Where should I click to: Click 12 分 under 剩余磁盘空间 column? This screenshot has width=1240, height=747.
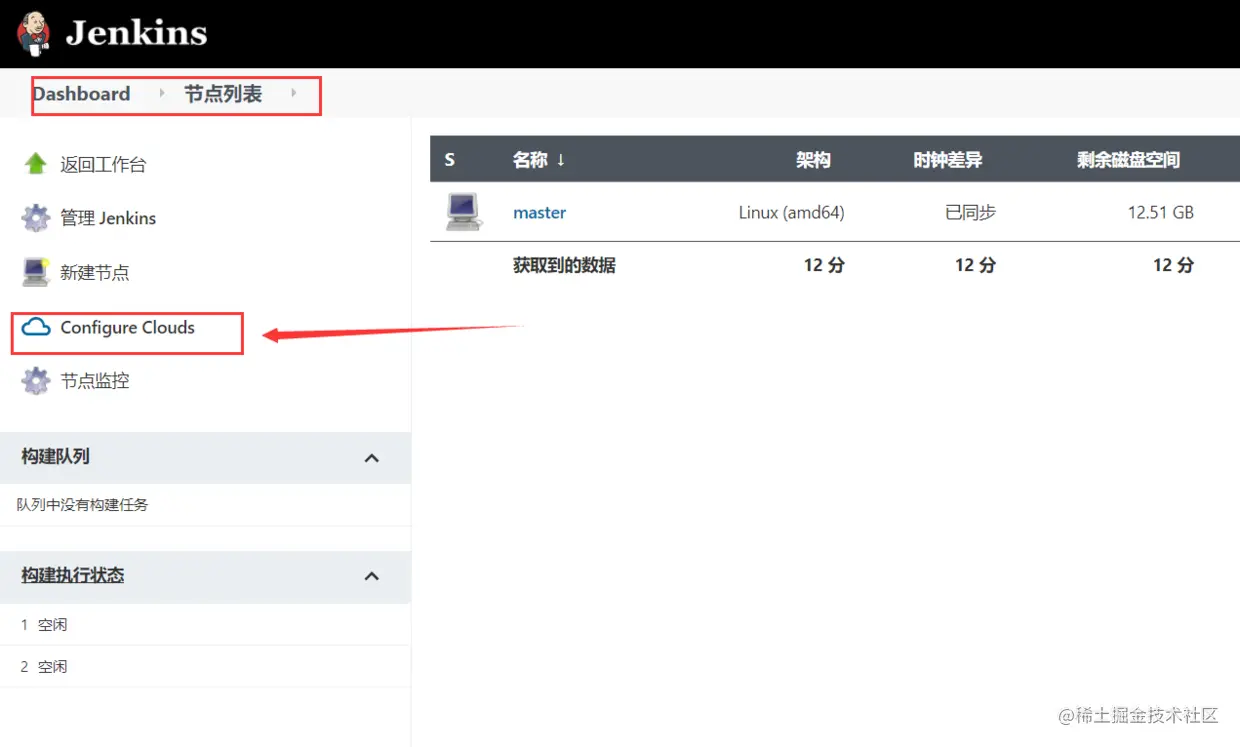click(1174, 266)
